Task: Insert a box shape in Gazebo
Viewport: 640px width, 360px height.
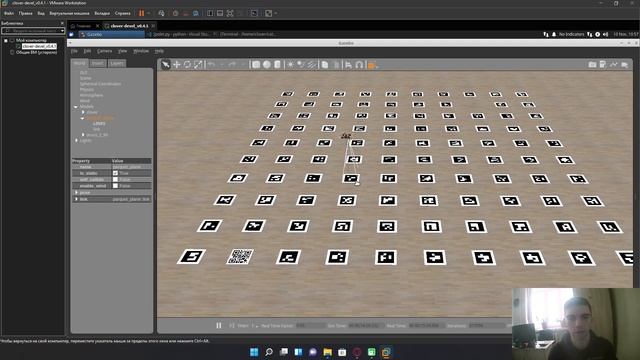Action: pos(256,64)
